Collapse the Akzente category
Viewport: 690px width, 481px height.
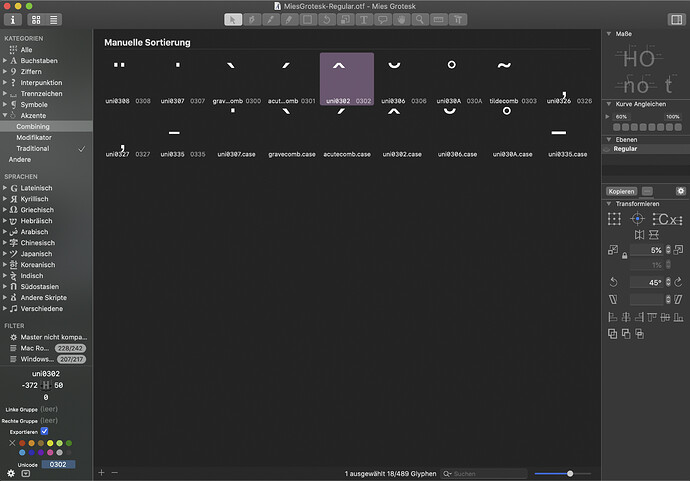coord(5,115)
